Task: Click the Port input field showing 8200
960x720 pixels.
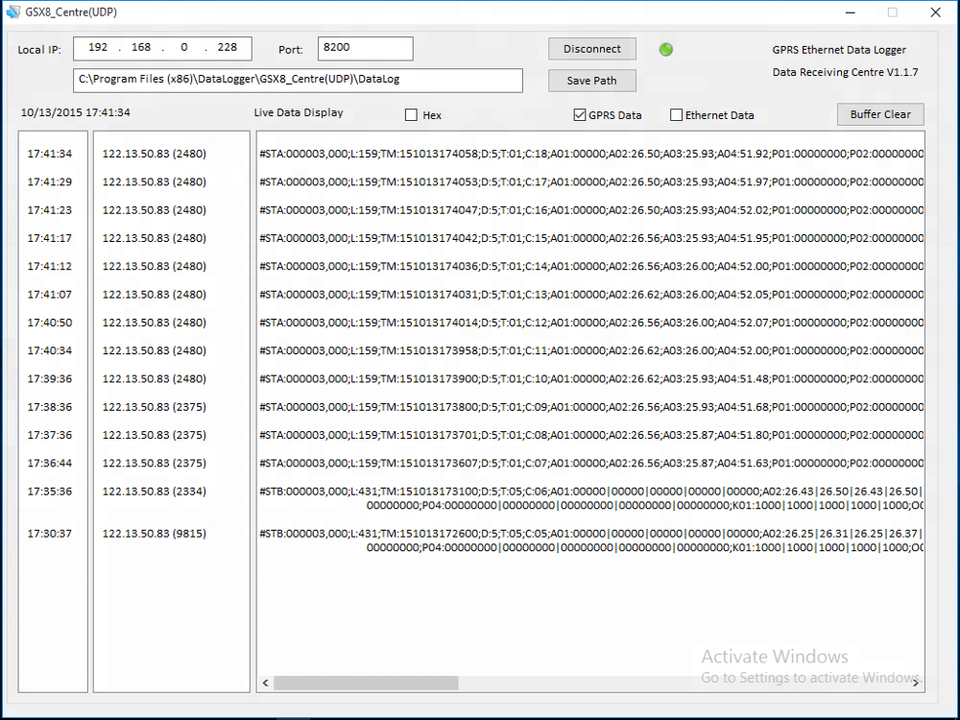Action: (x=365, y=48)
